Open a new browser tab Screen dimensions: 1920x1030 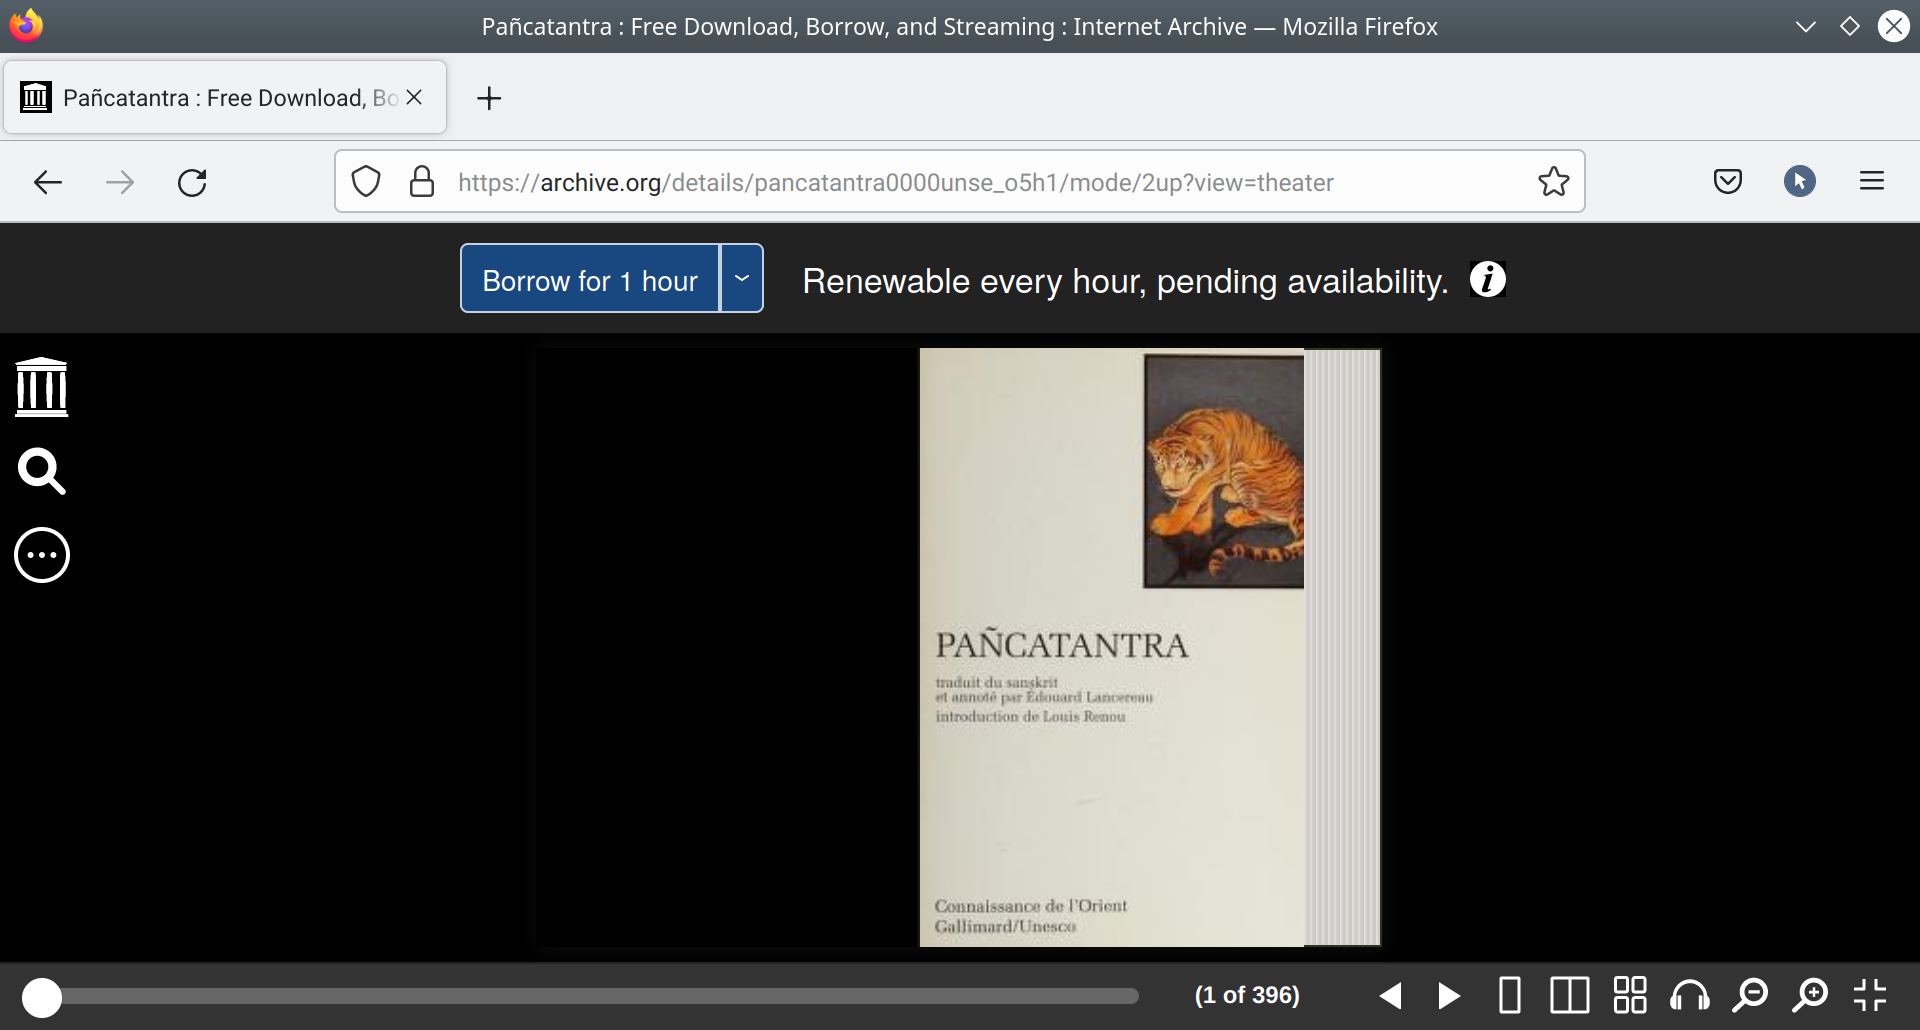pyautogui.click(x=489, y=98)
